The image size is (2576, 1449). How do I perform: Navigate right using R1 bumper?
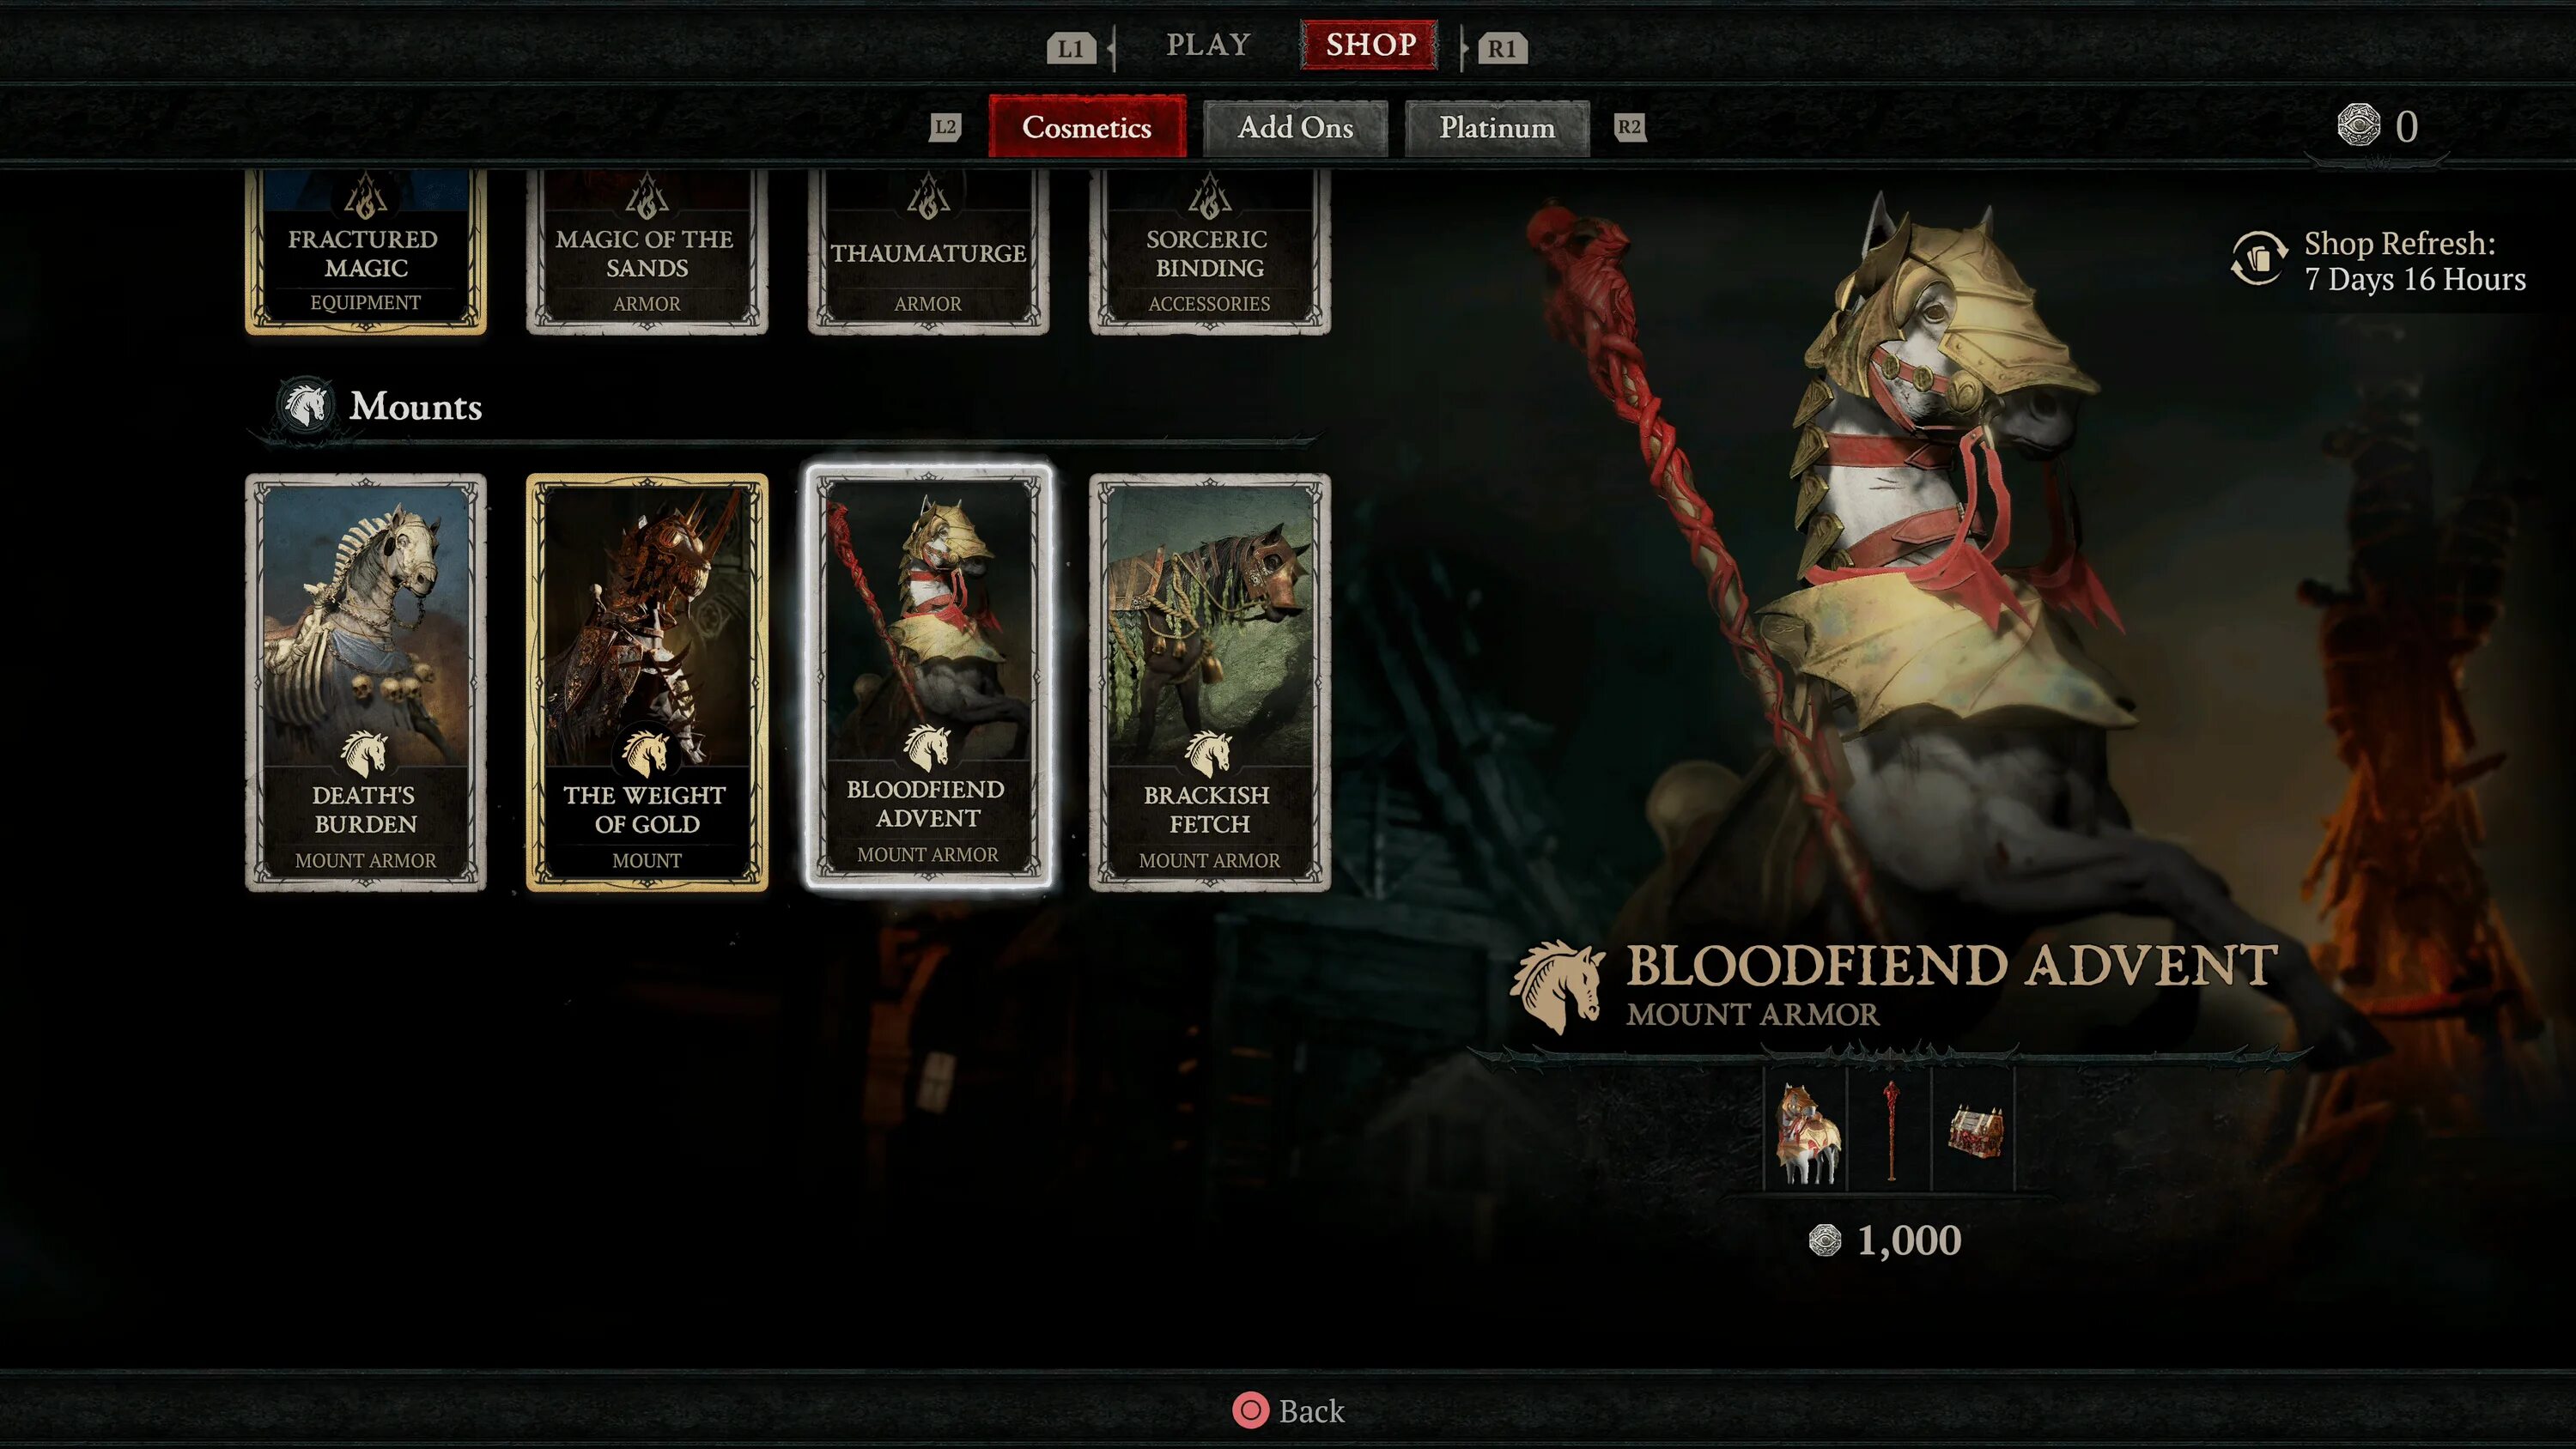click(1500, 46)
